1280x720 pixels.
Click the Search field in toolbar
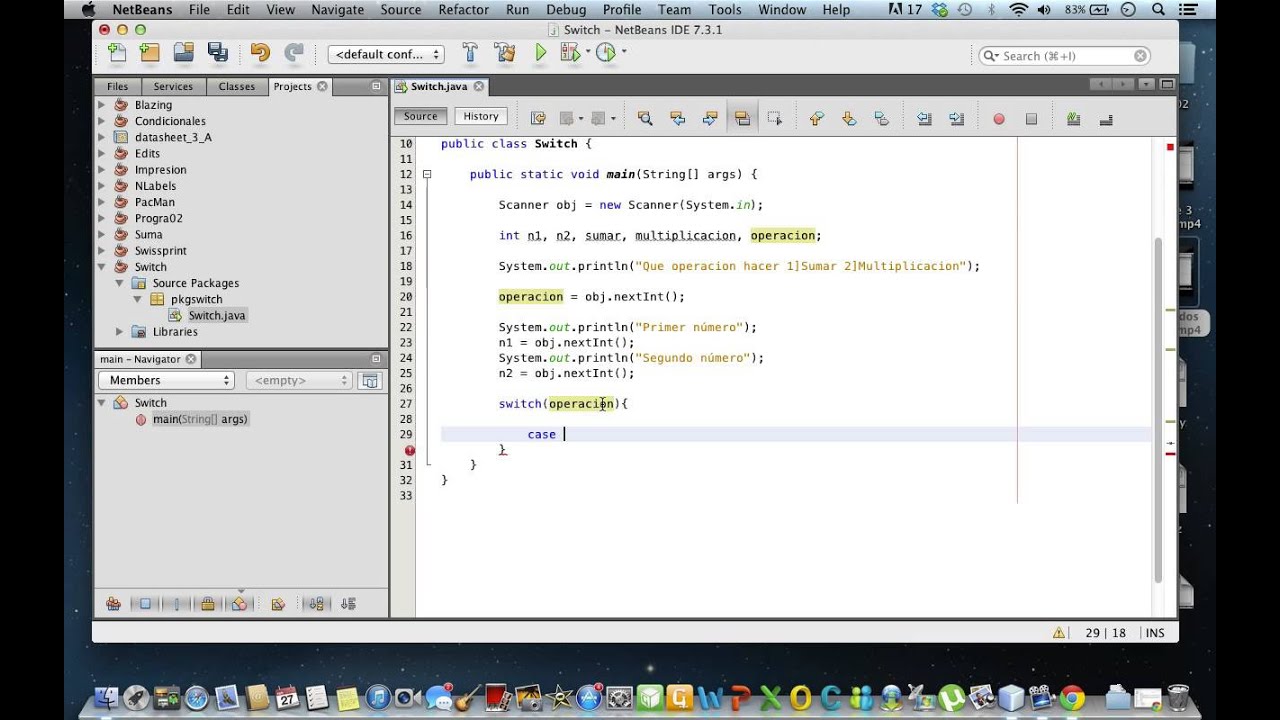(x=1064, y=56)
